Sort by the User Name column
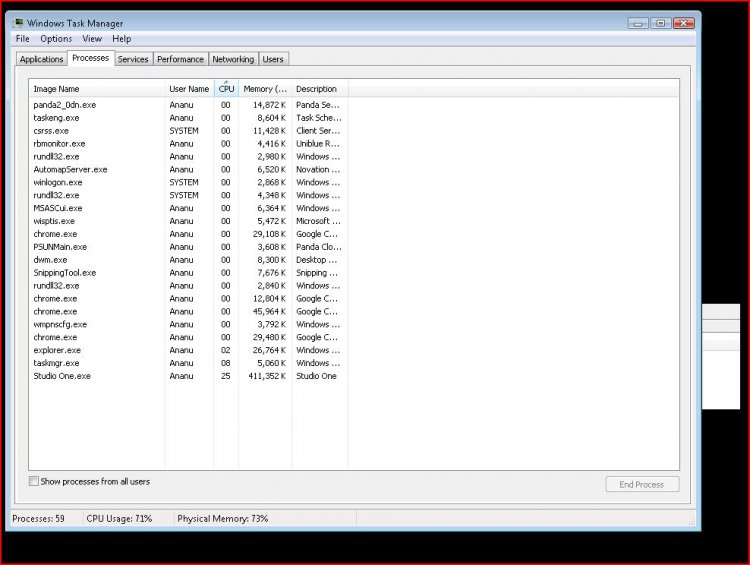This screenshot has width=750, height=565. [x=189, y=89]
